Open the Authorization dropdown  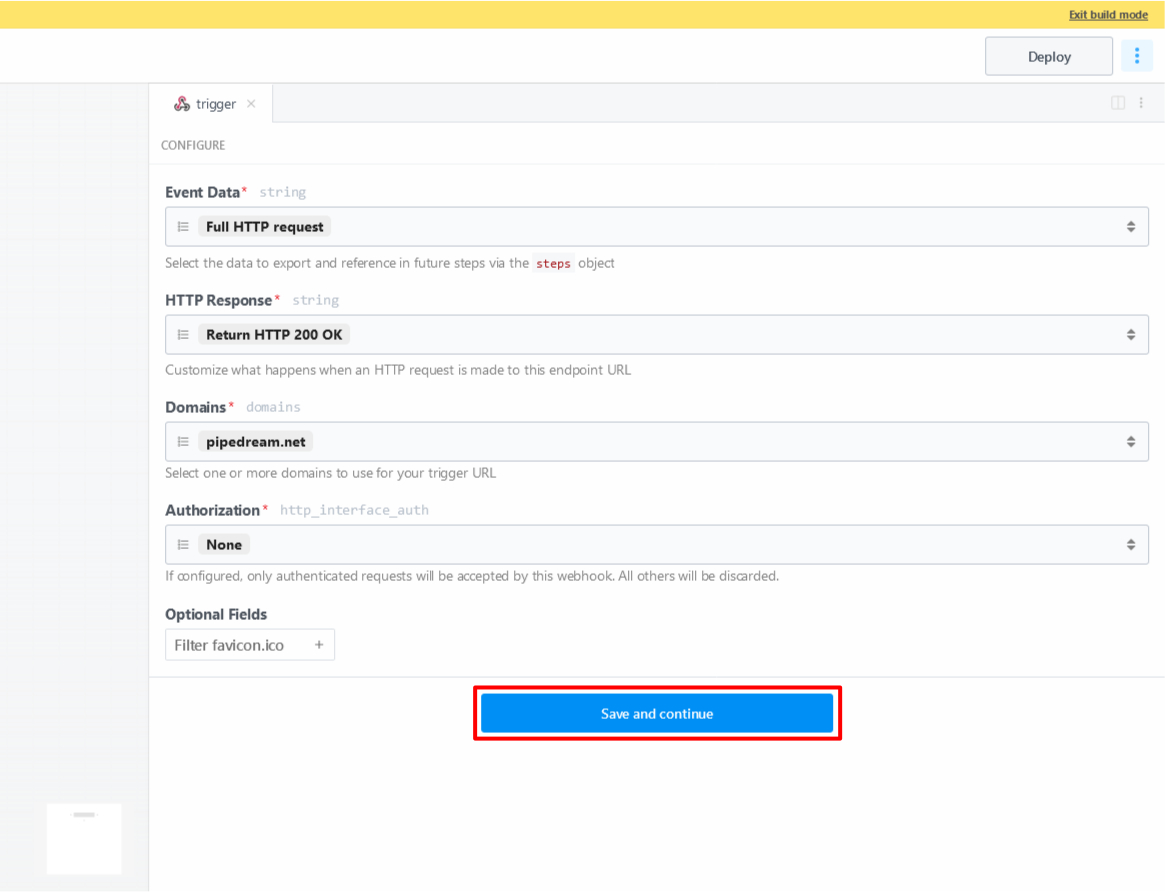657,544
